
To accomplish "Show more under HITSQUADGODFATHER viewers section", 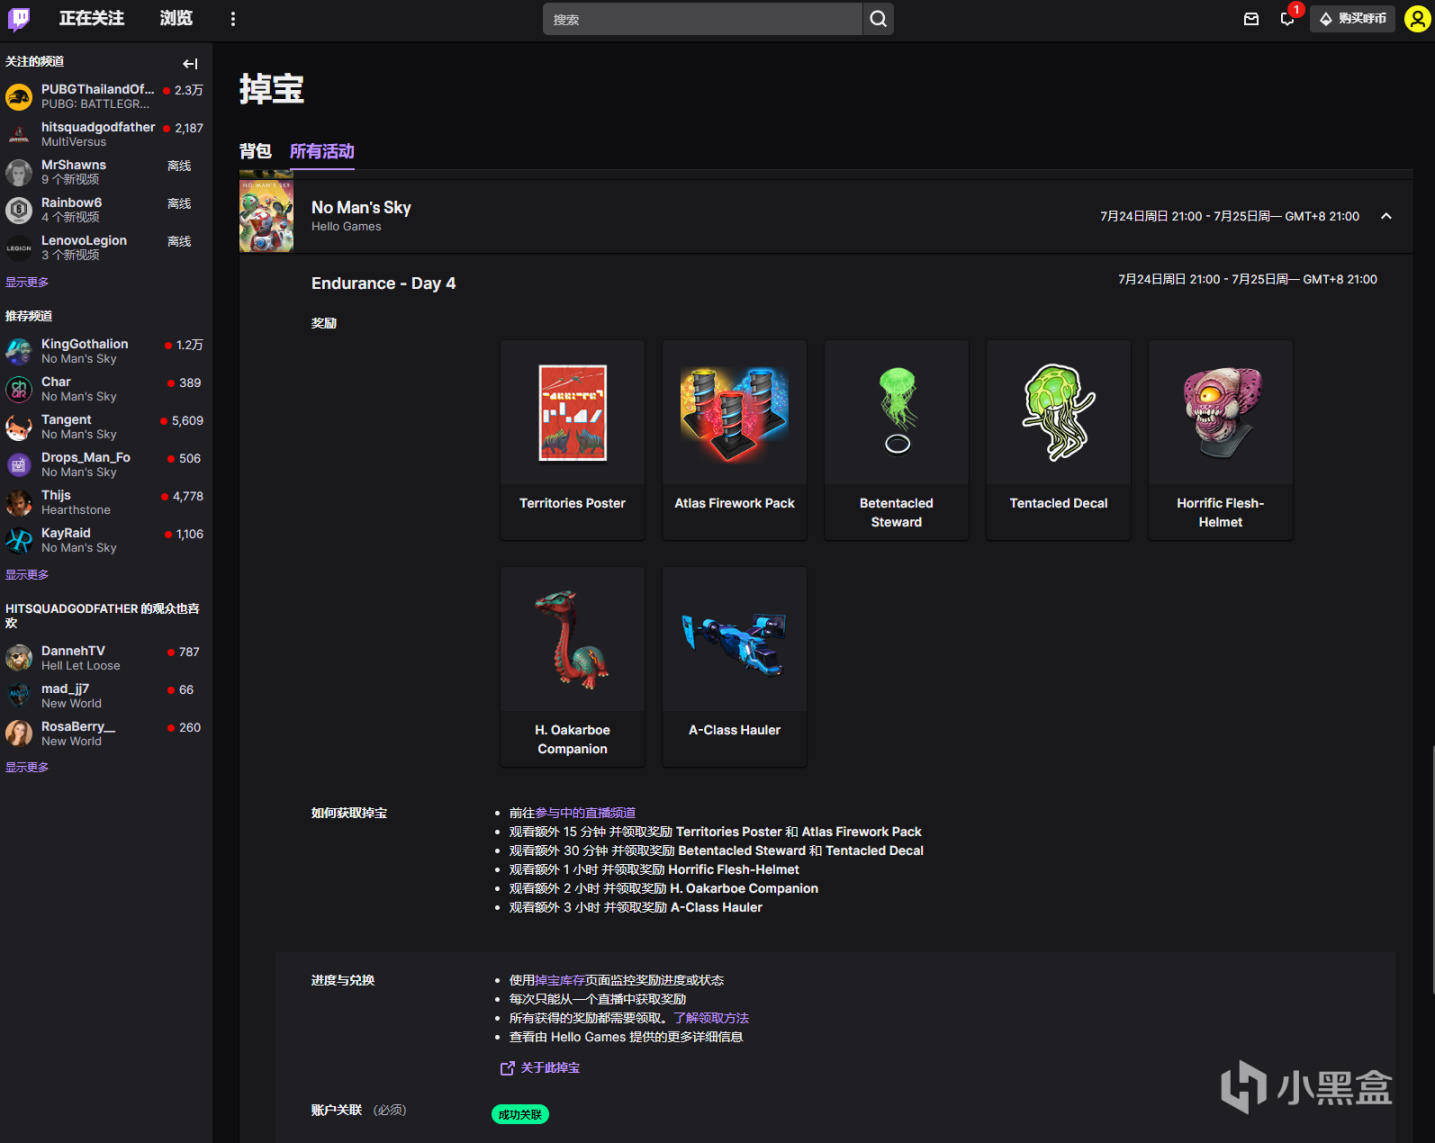I will click(27, 767).
